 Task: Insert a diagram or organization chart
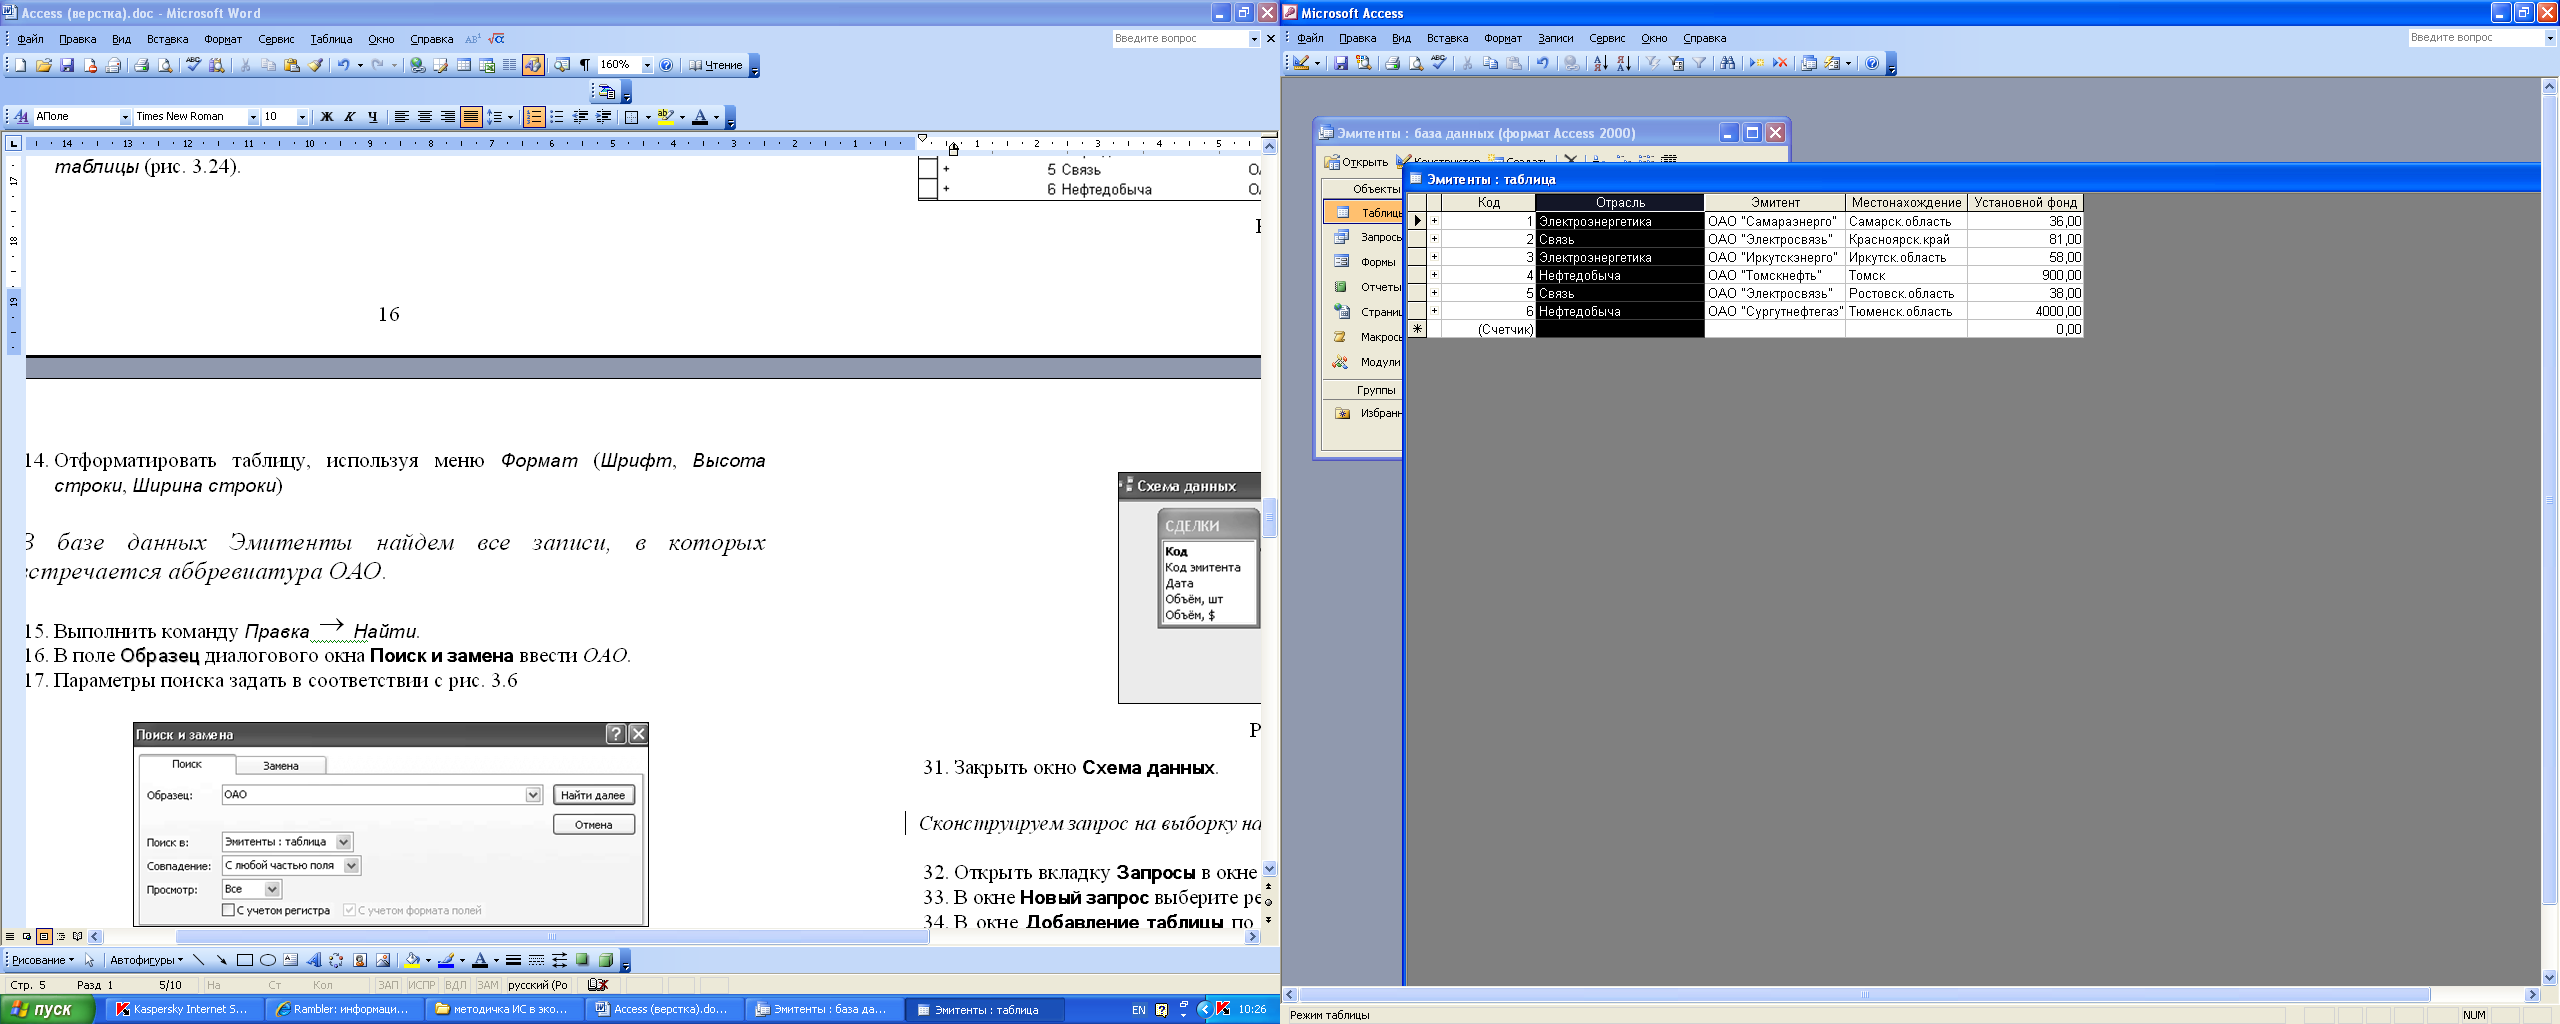pos(336,960)
